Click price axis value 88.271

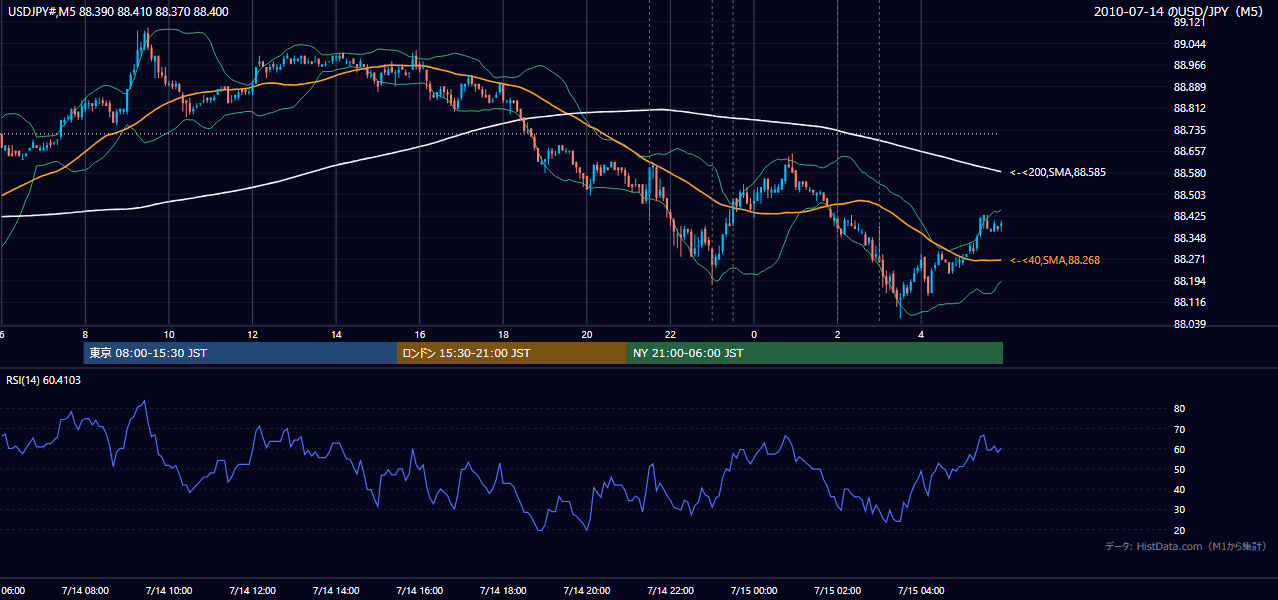coord(1189,259)
